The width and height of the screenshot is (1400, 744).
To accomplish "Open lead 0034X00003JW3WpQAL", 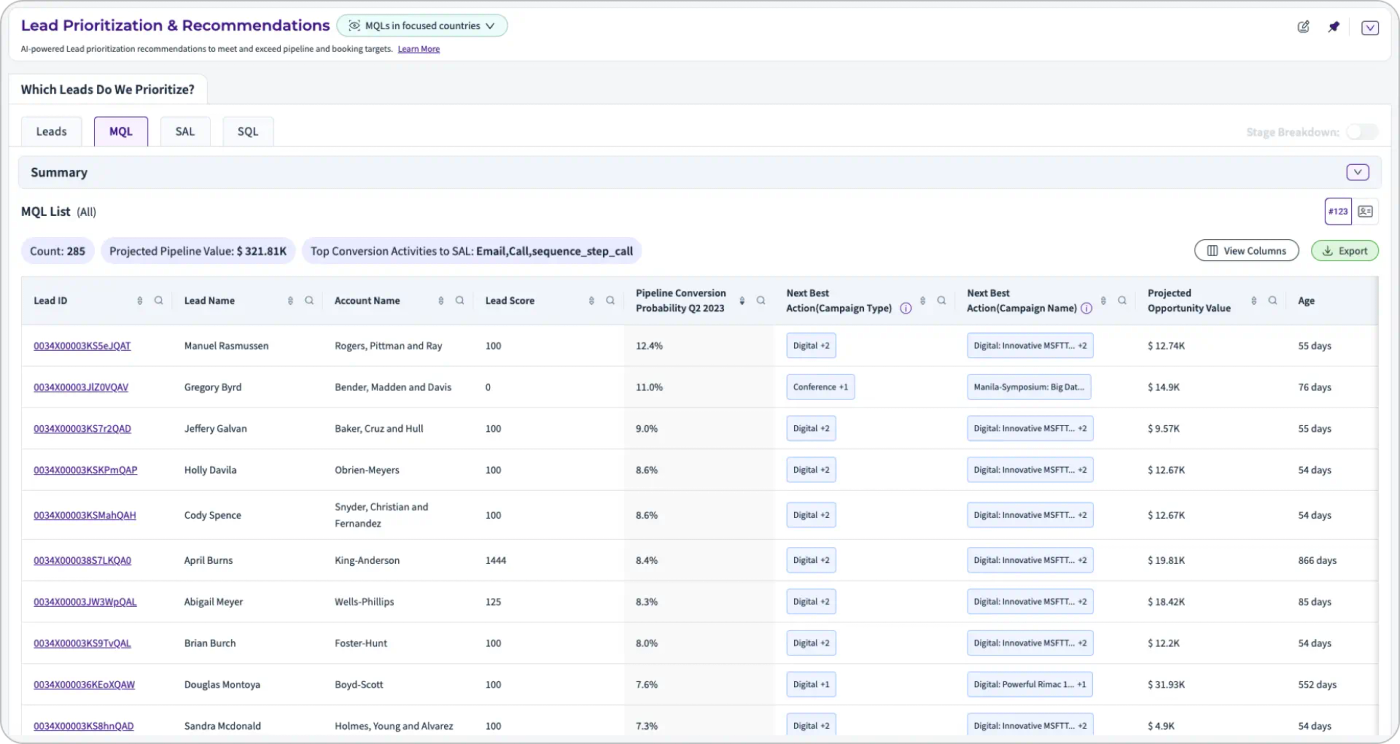I will [85, 602].
